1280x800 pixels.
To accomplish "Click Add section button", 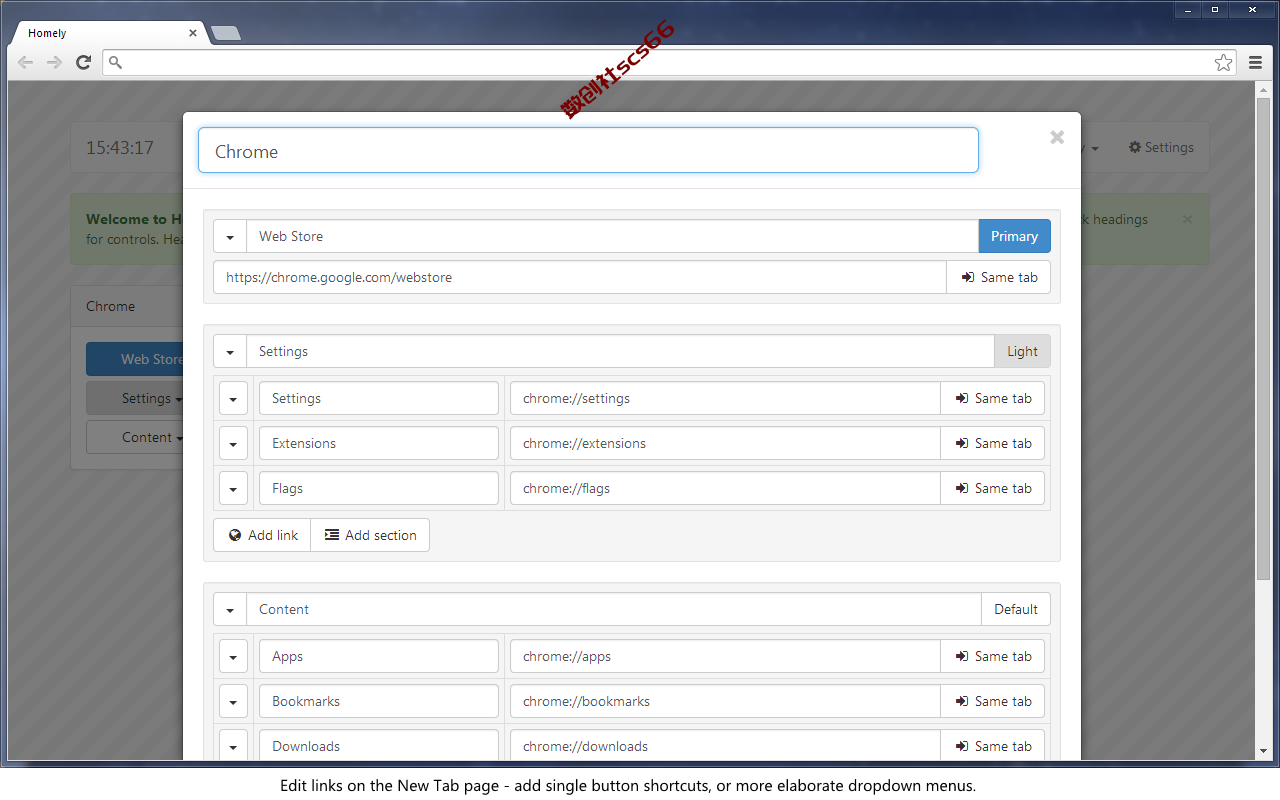I will click(370, 535).
